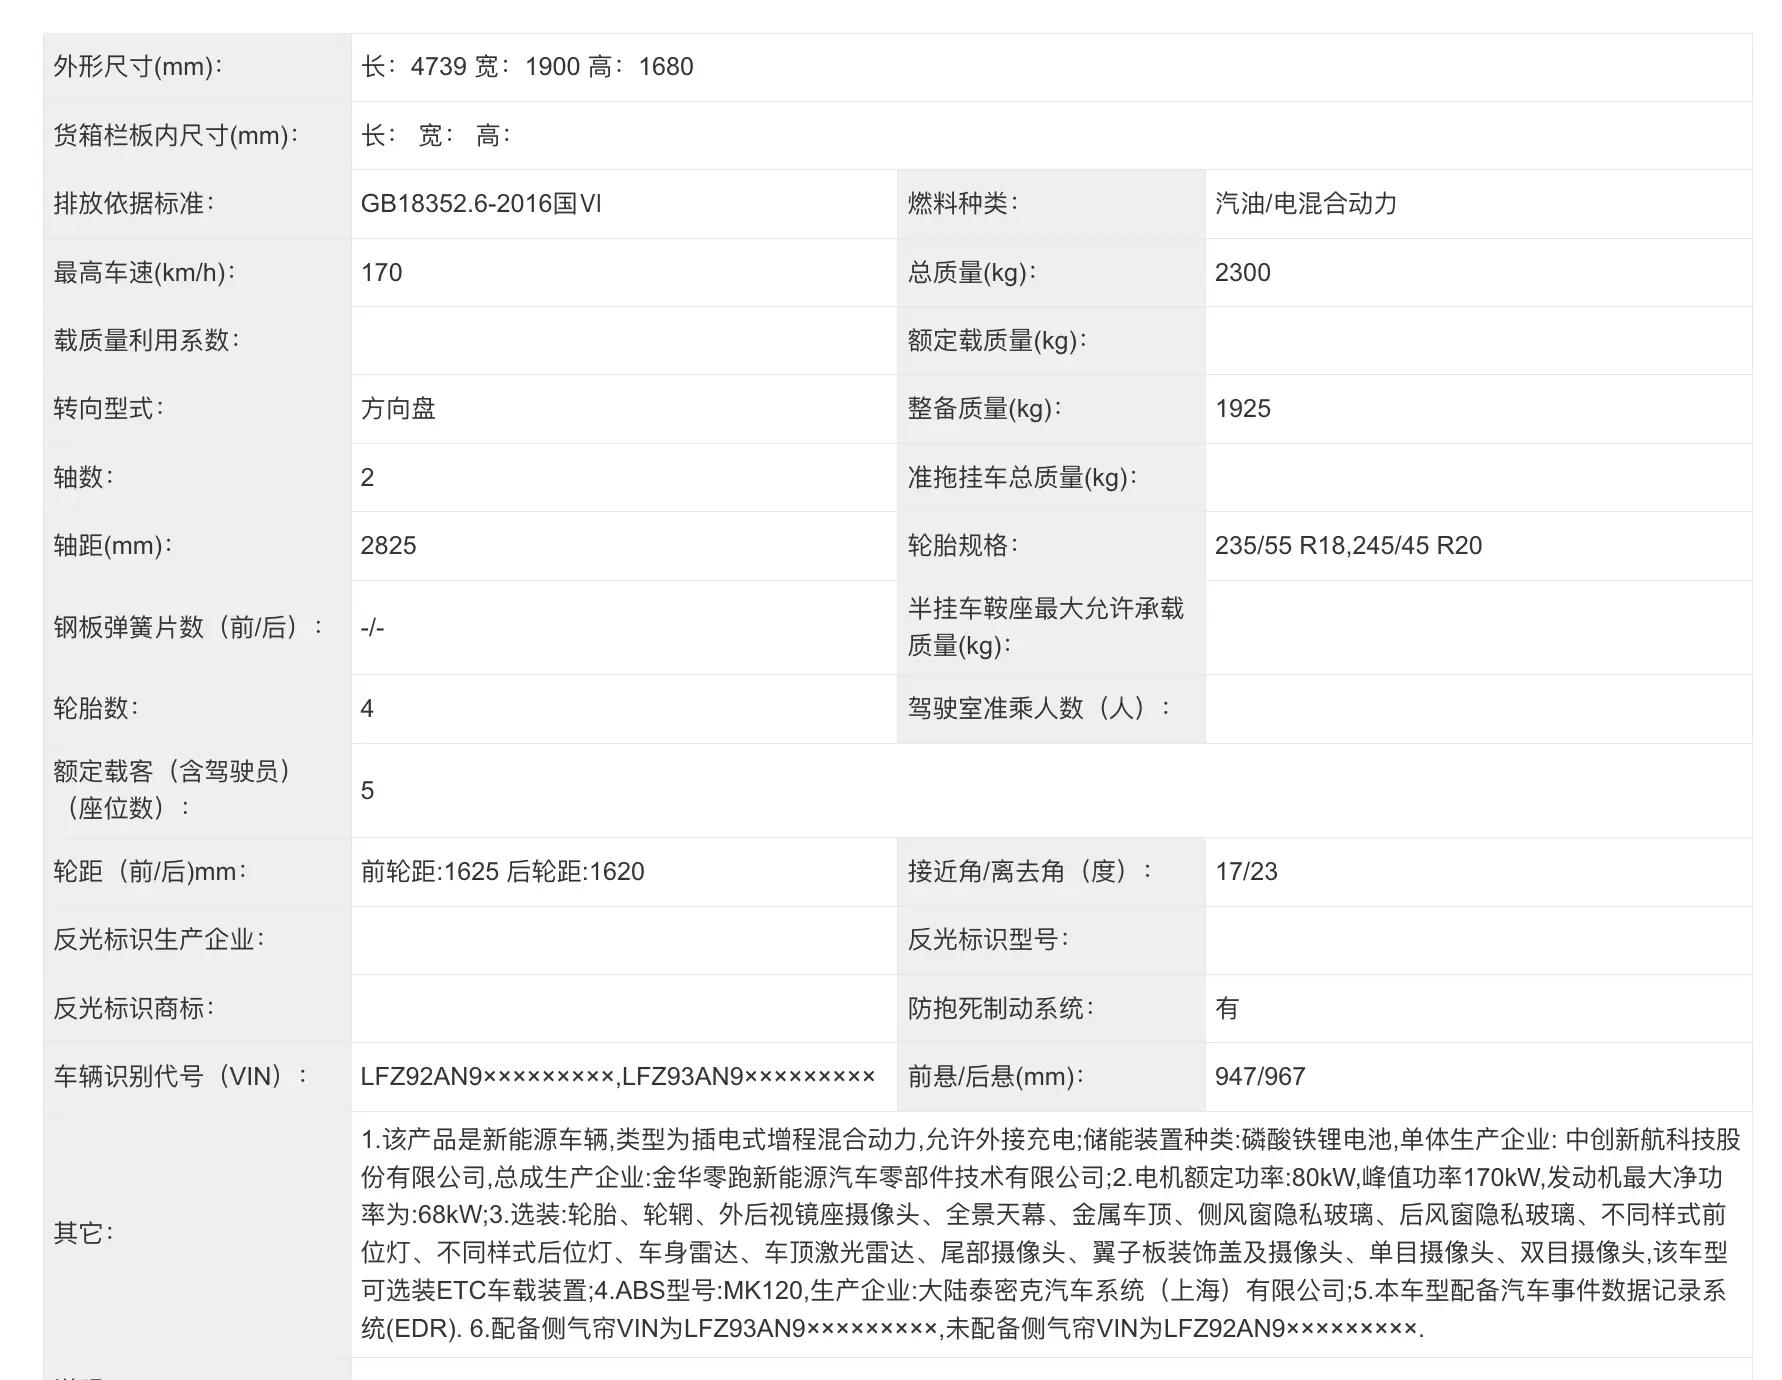Select the curb weight value 1925
This screenshot has height=1380, width=1782.
pyautogui.click(x=1242, y=408)
